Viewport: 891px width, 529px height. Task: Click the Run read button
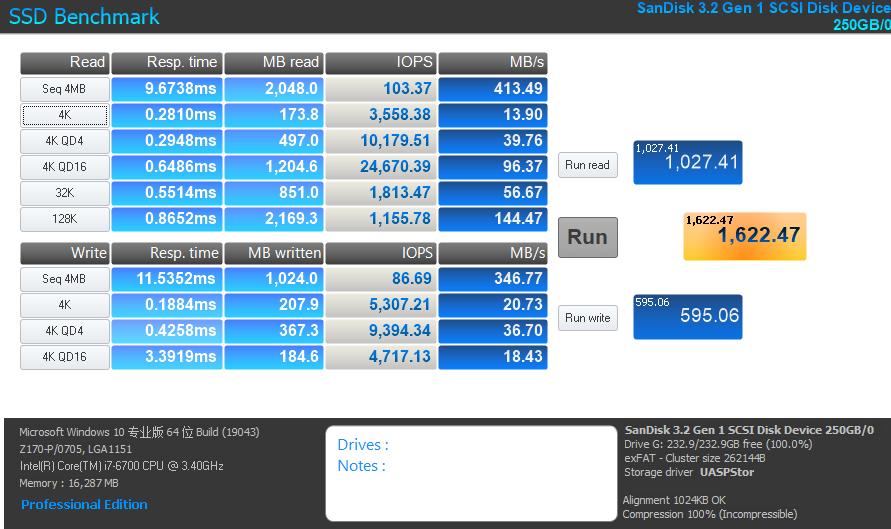pyautogui.click(x=588, y=165)
